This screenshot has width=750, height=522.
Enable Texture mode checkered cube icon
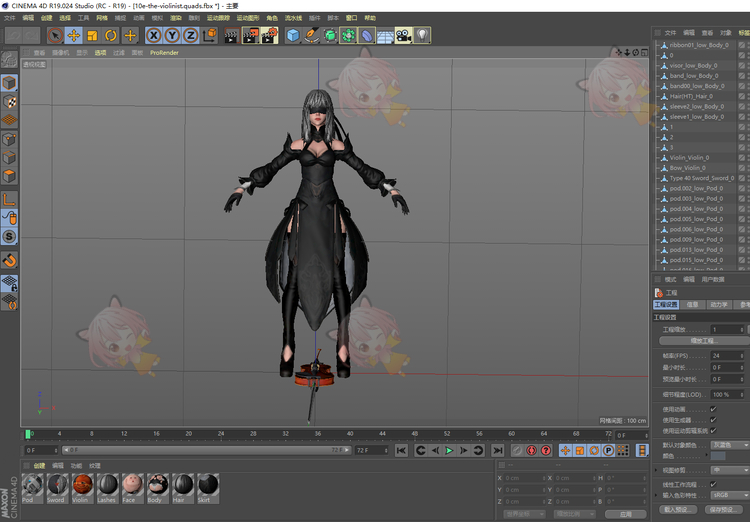click(10, 101)
